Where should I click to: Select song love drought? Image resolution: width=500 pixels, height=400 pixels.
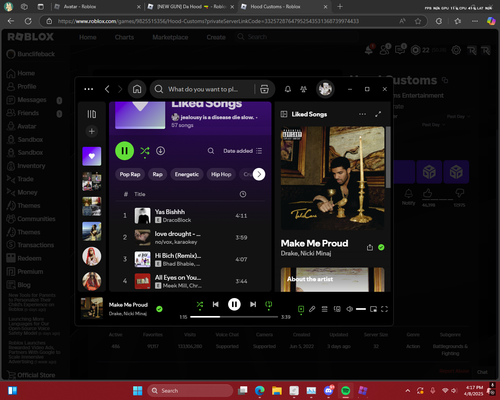(190, 237)
